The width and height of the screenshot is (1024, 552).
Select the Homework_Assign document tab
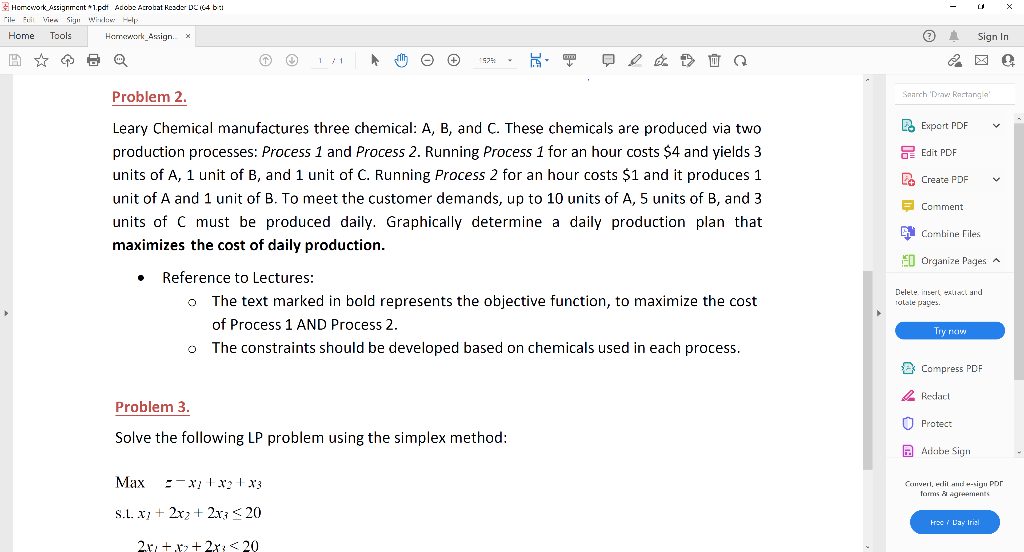(x=140, y=36)
